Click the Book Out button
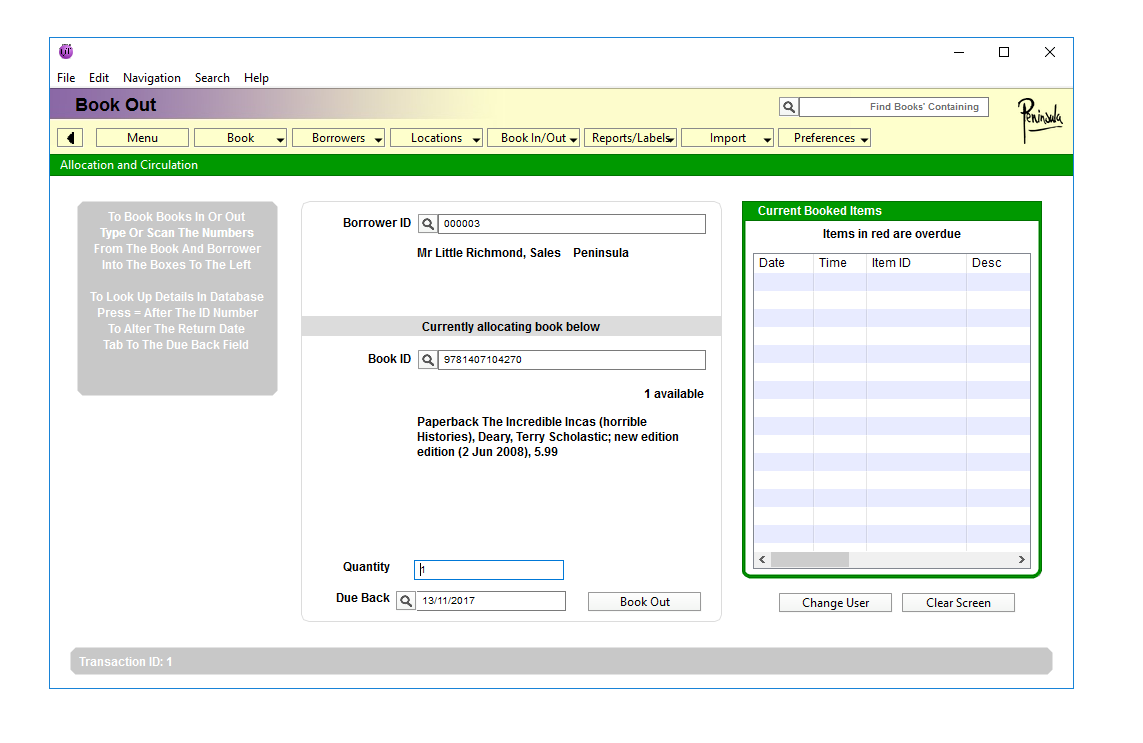 644,602
